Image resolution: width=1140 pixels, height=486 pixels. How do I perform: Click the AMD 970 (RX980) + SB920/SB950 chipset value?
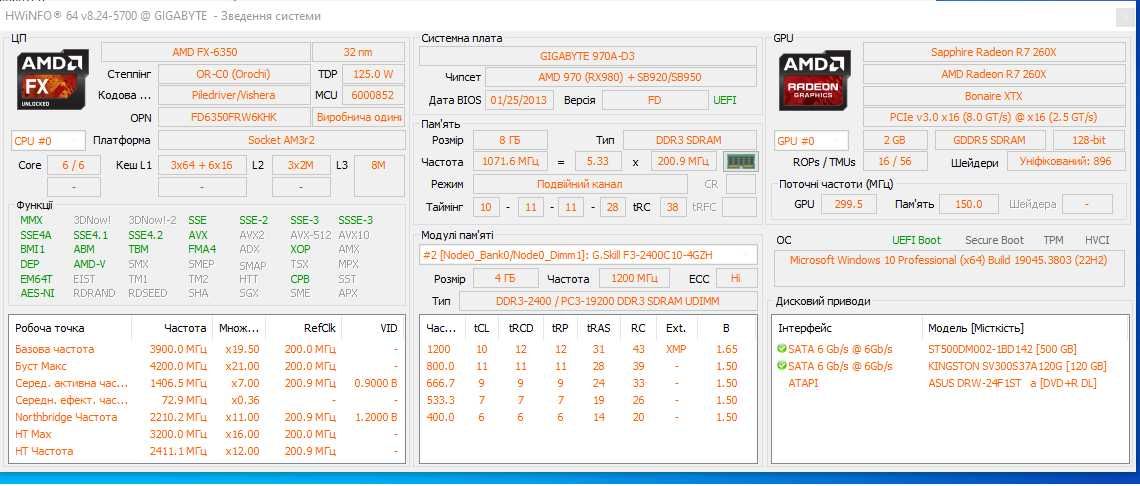click(x=620, y=77)
